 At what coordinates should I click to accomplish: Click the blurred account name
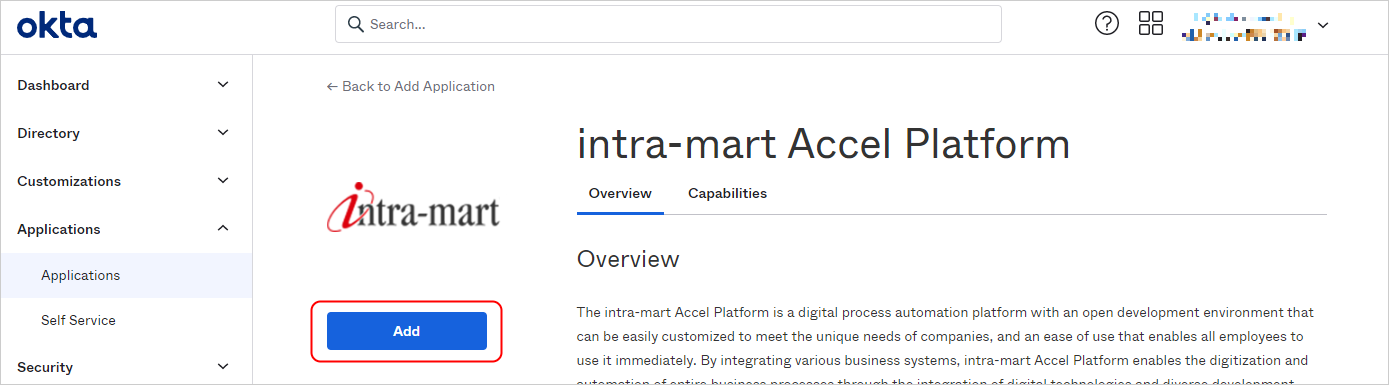pos(1245,26)
